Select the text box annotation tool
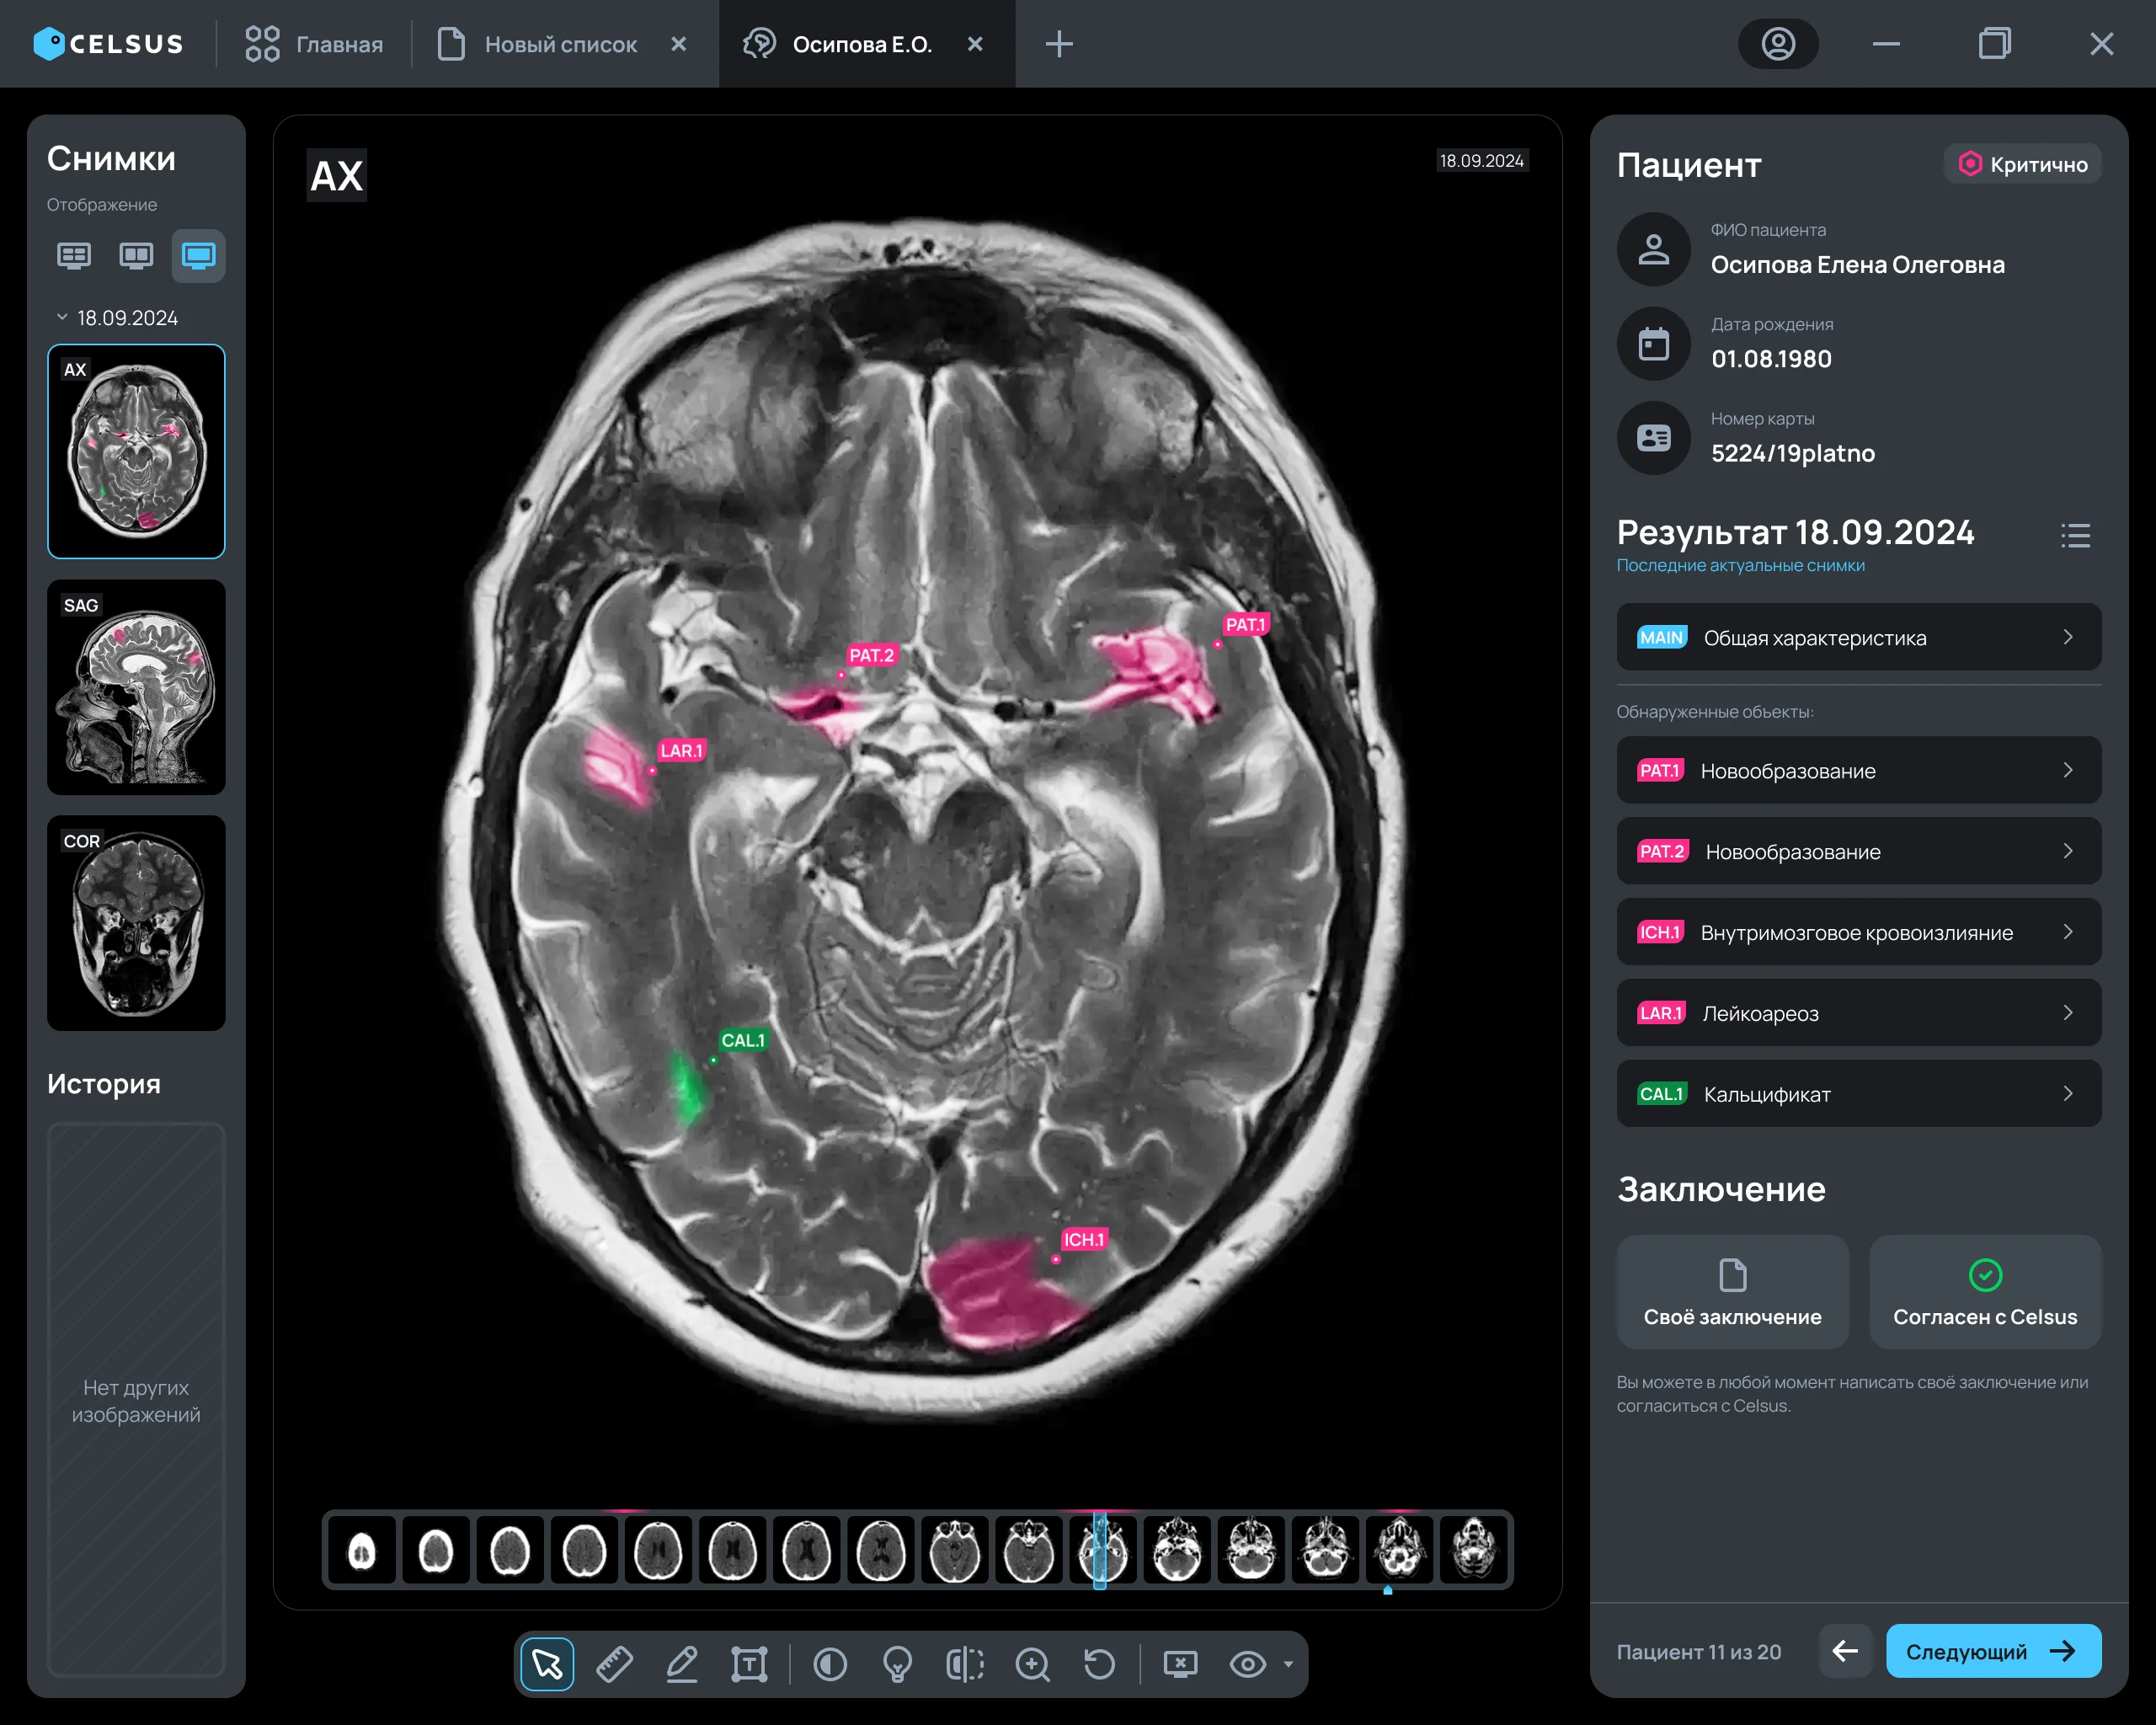Screen dimensions: 2156x1725 click(749, 1664)
